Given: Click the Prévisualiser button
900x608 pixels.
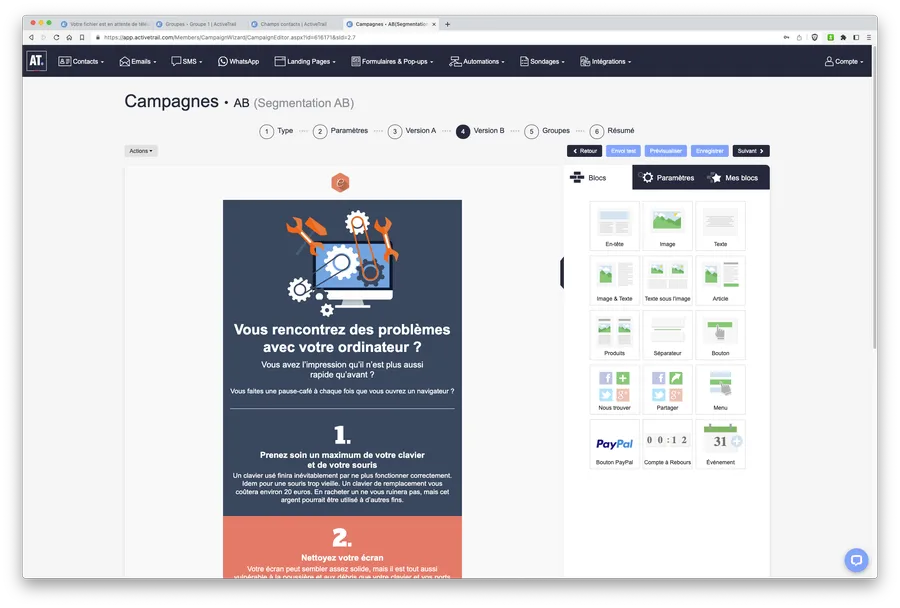Looking at the screenshot, I should point(666,151).
